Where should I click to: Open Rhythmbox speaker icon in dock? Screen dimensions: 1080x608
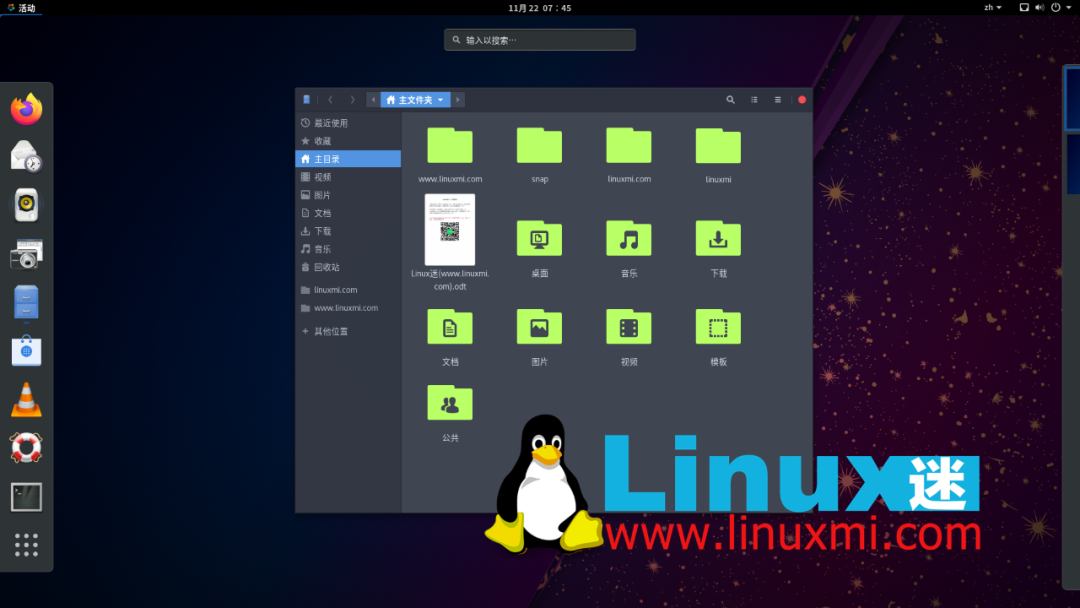[26, 205]
